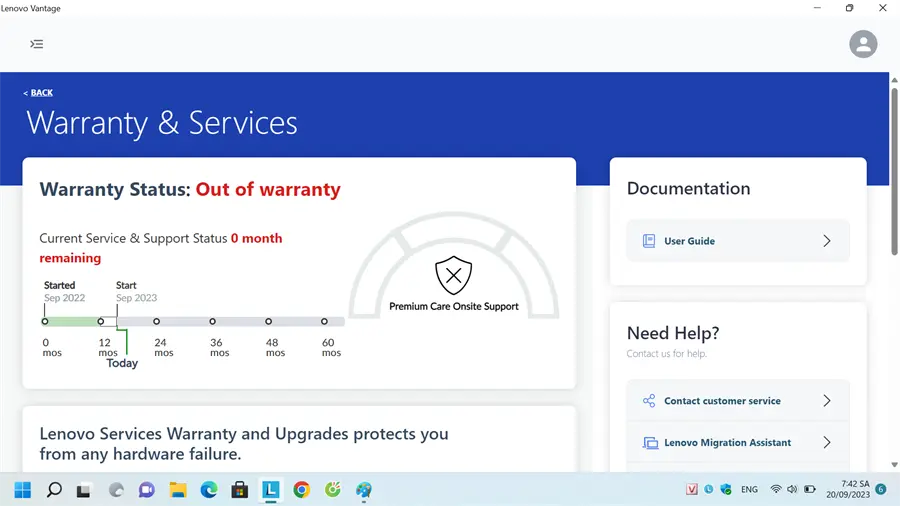Viewport: 900px width, 506px height.
Task: Switch the ENG input language indicator
Action: (749, 489)
